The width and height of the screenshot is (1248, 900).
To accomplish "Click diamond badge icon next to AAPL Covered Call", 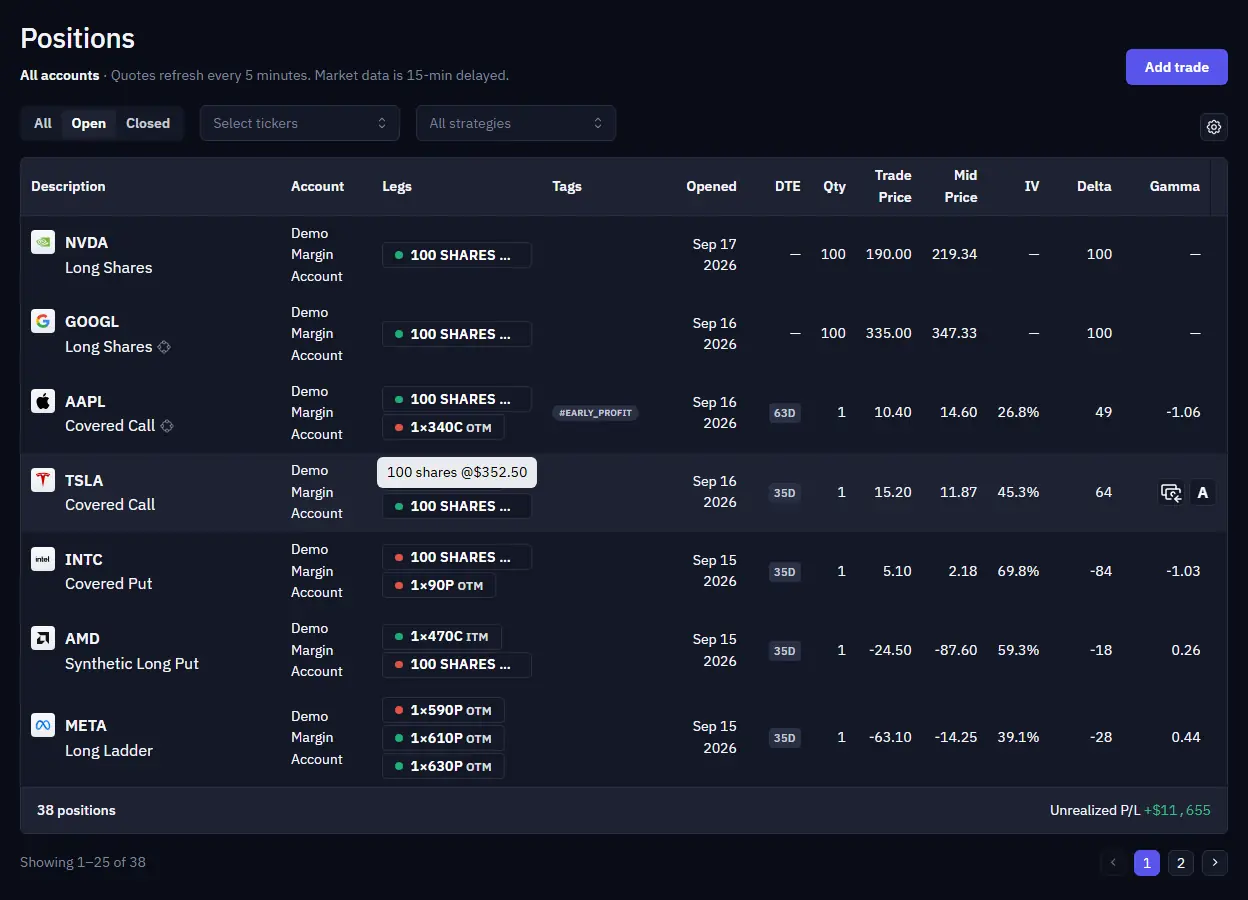I will (167, 426).
